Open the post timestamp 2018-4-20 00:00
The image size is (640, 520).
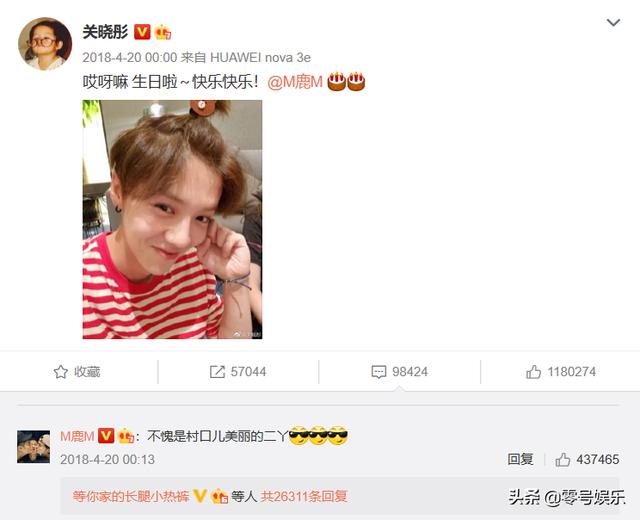(130, 58)
